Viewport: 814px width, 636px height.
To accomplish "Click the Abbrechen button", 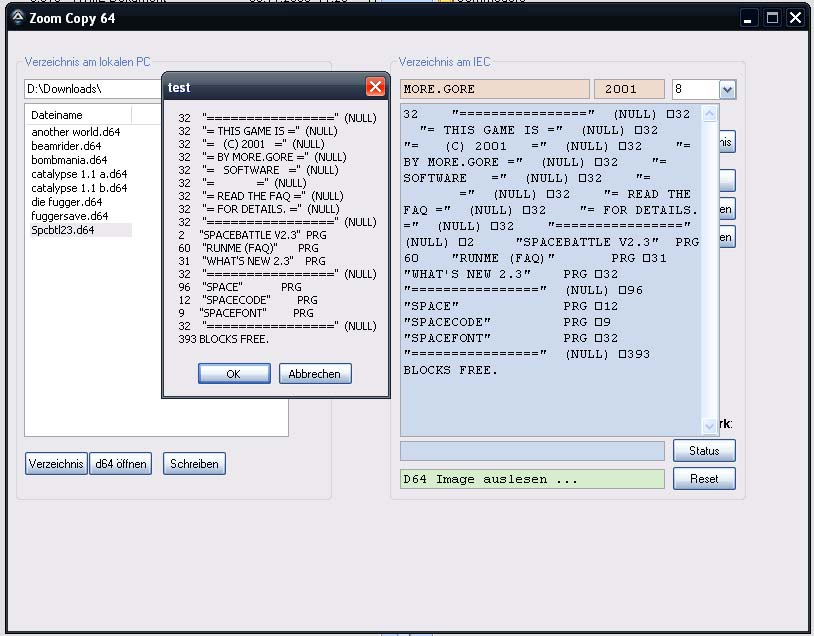I will (315, 374).
